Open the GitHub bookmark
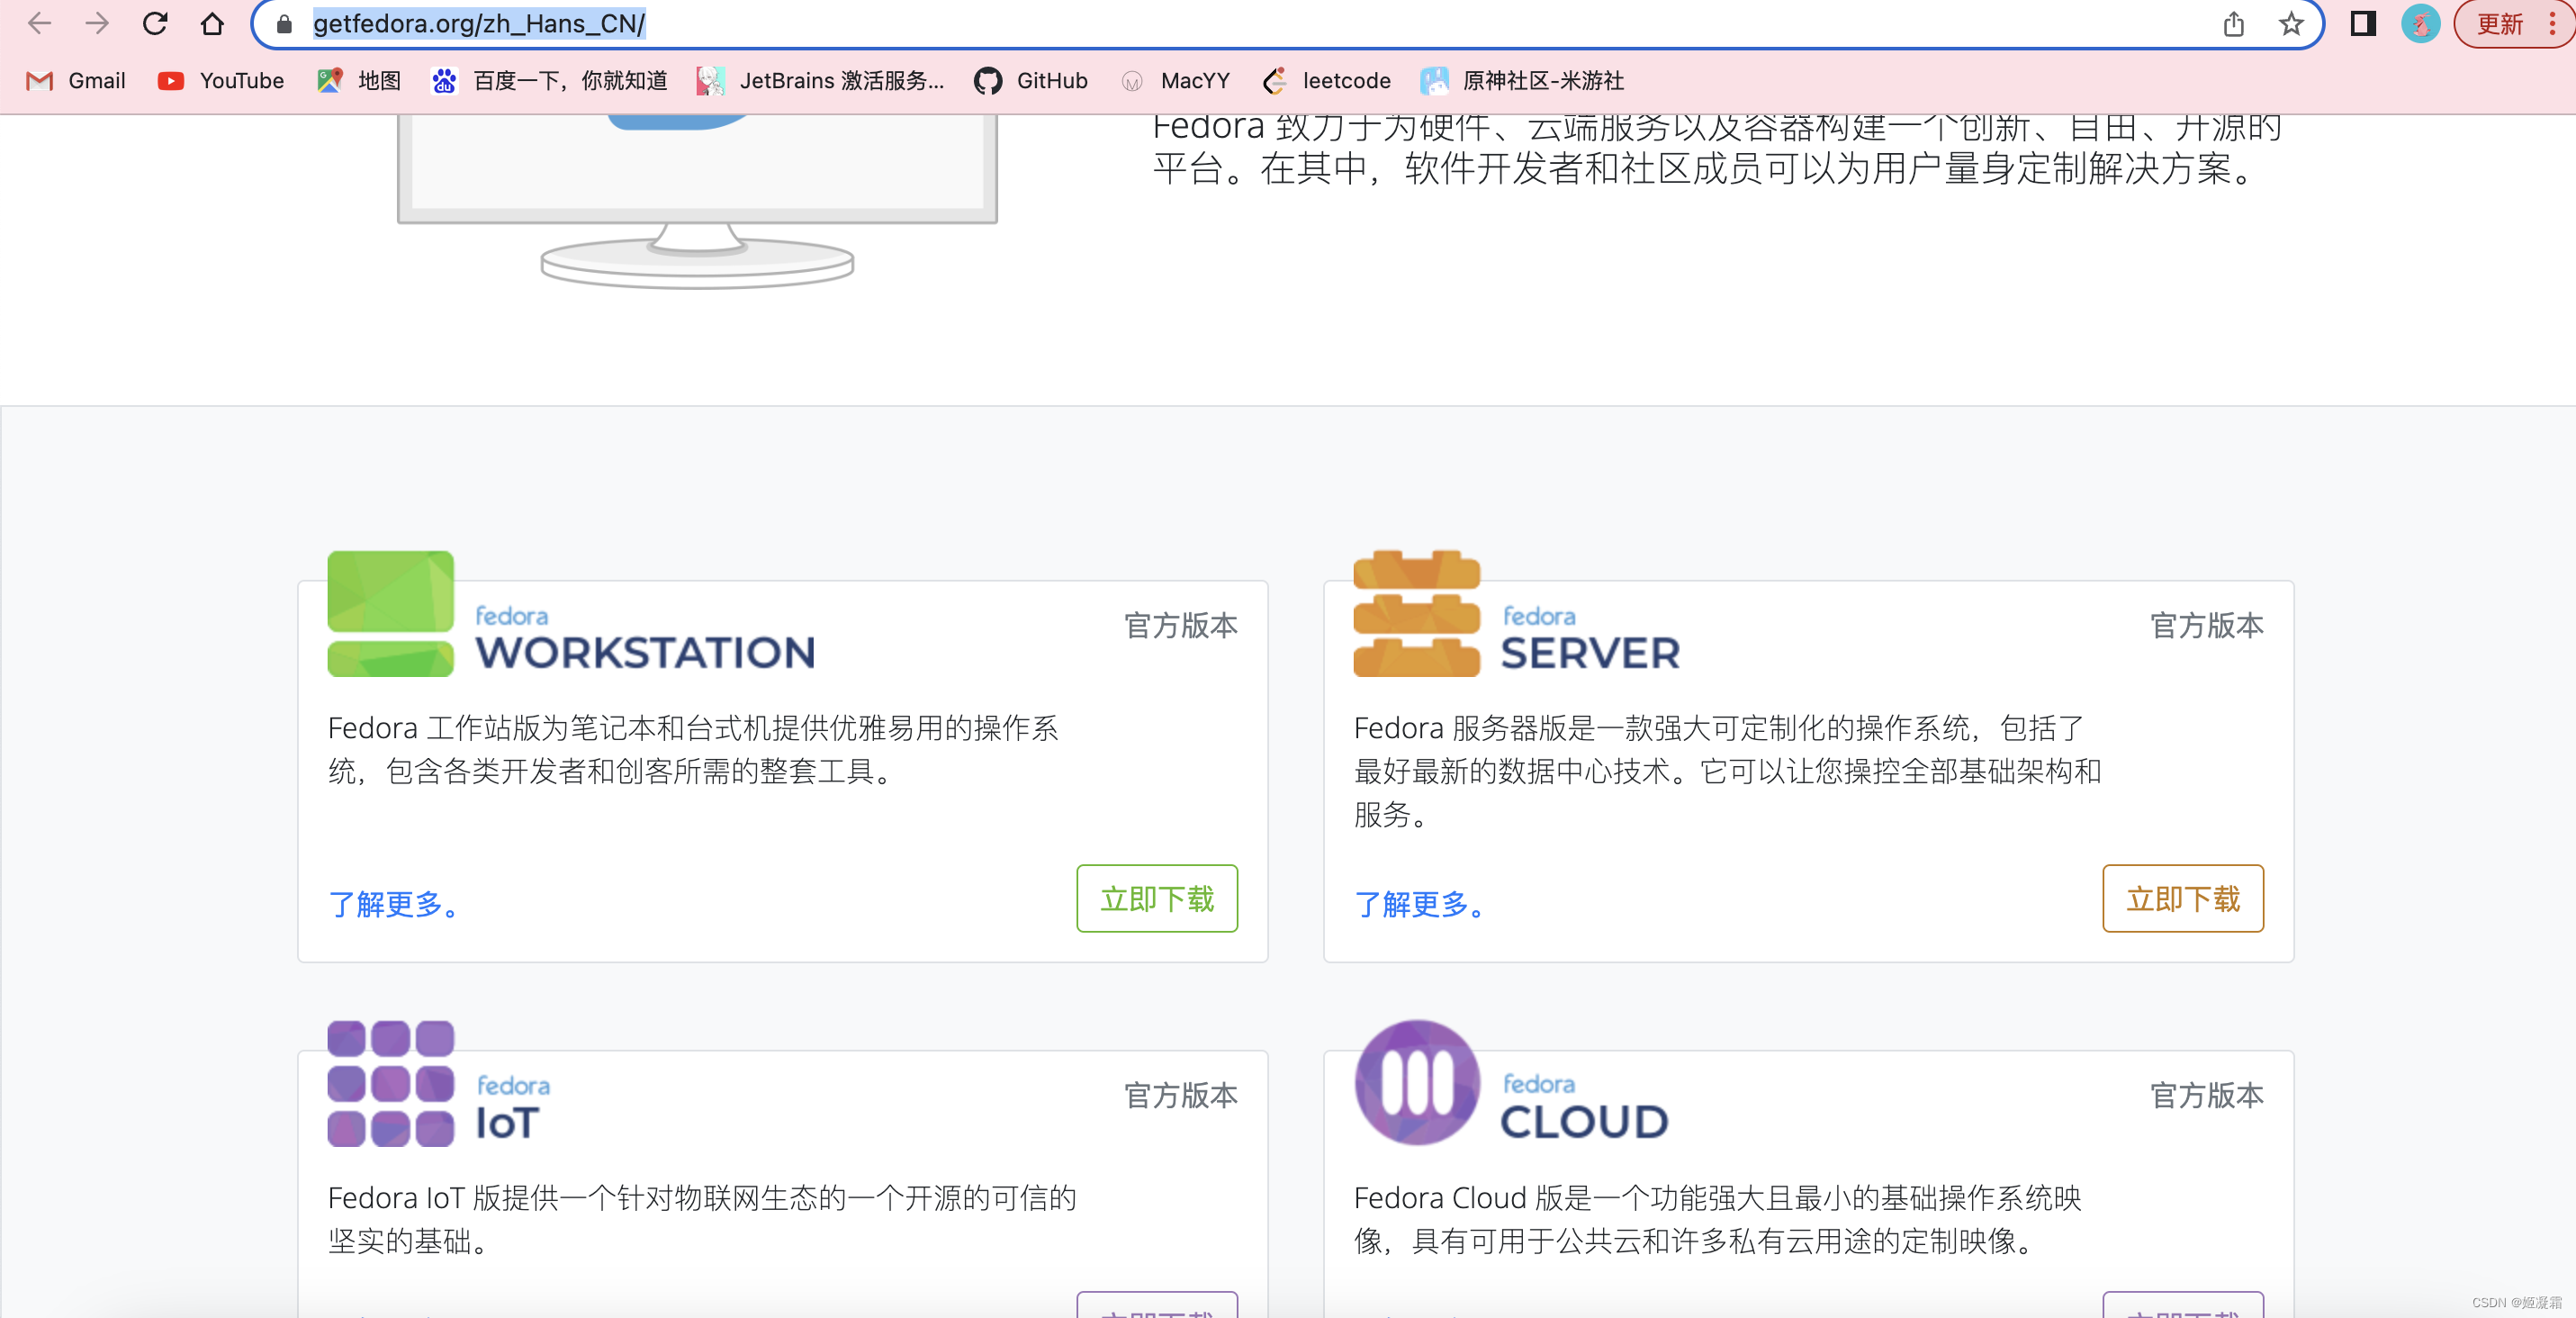 (x=1031, y=81)
